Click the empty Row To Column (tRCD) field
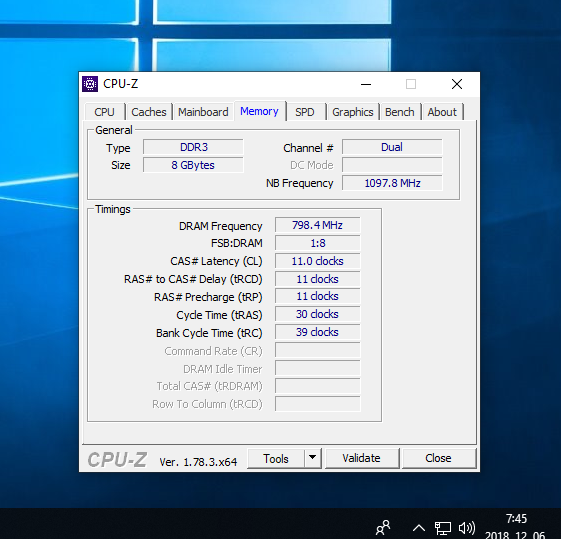This screenshot has width=561, height=539. coord(318,404)
